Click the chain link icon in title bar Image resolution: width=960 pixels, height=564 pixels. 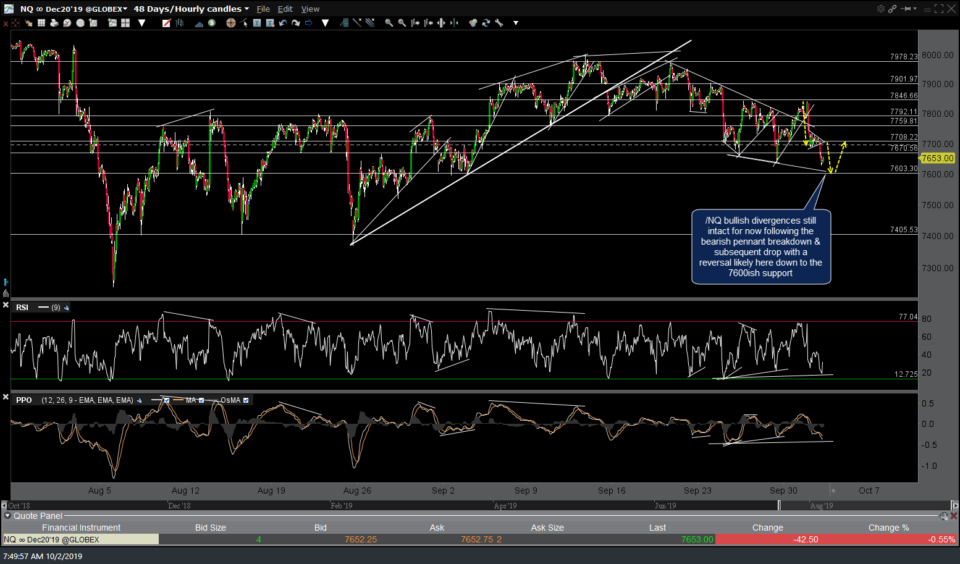pyautogui.click(x=892, y=9)
